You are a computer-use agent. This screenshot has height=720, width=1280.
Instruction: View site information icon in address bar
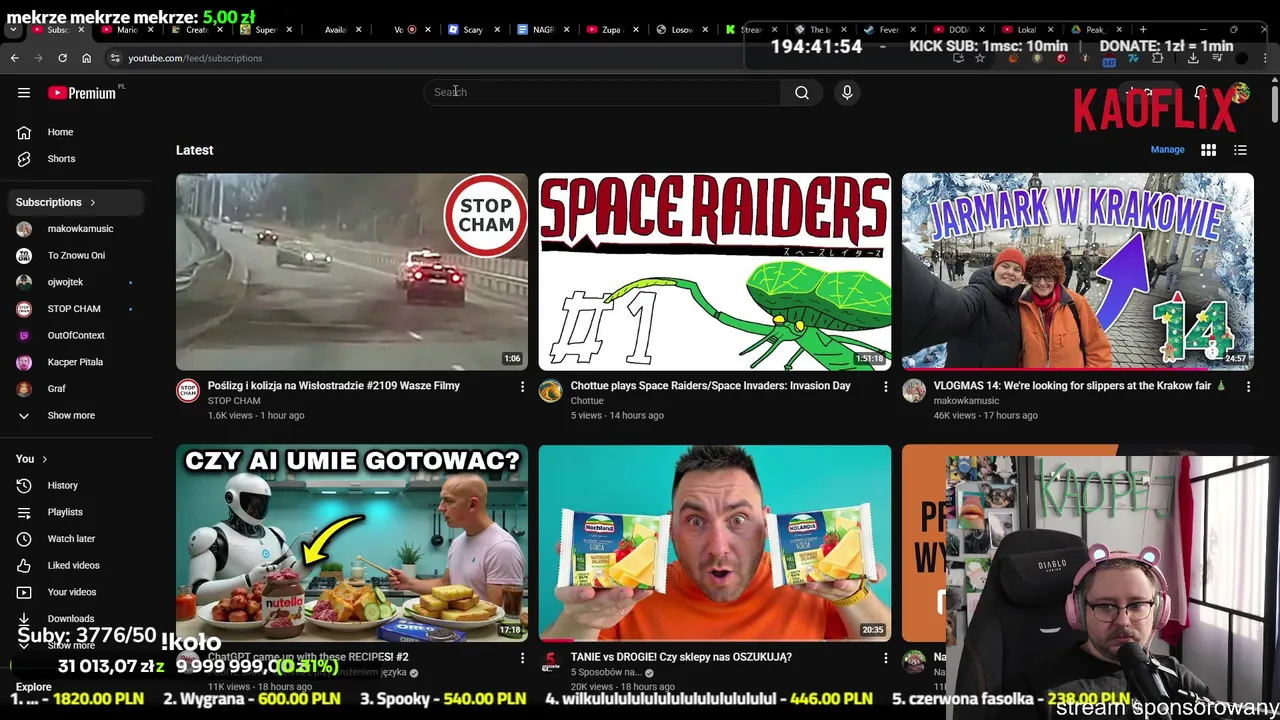[115, 58]
